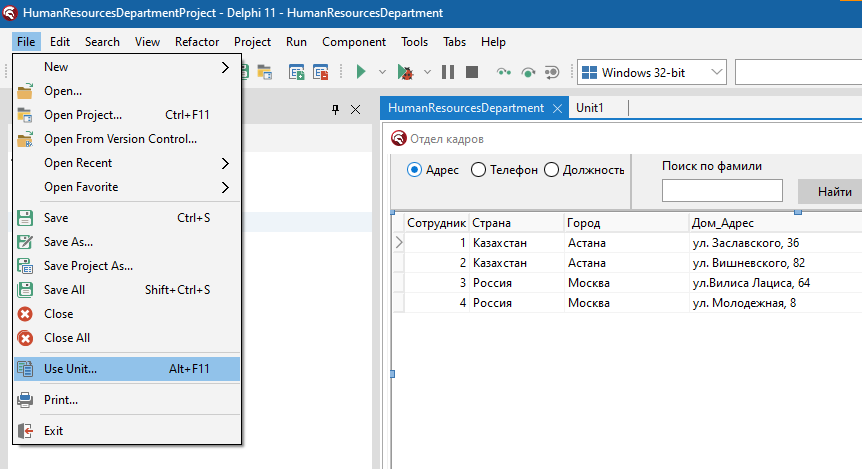Stop the program with the square icon
The height and width of the screenshot is (469, 862).
click(x=472, y=72)
